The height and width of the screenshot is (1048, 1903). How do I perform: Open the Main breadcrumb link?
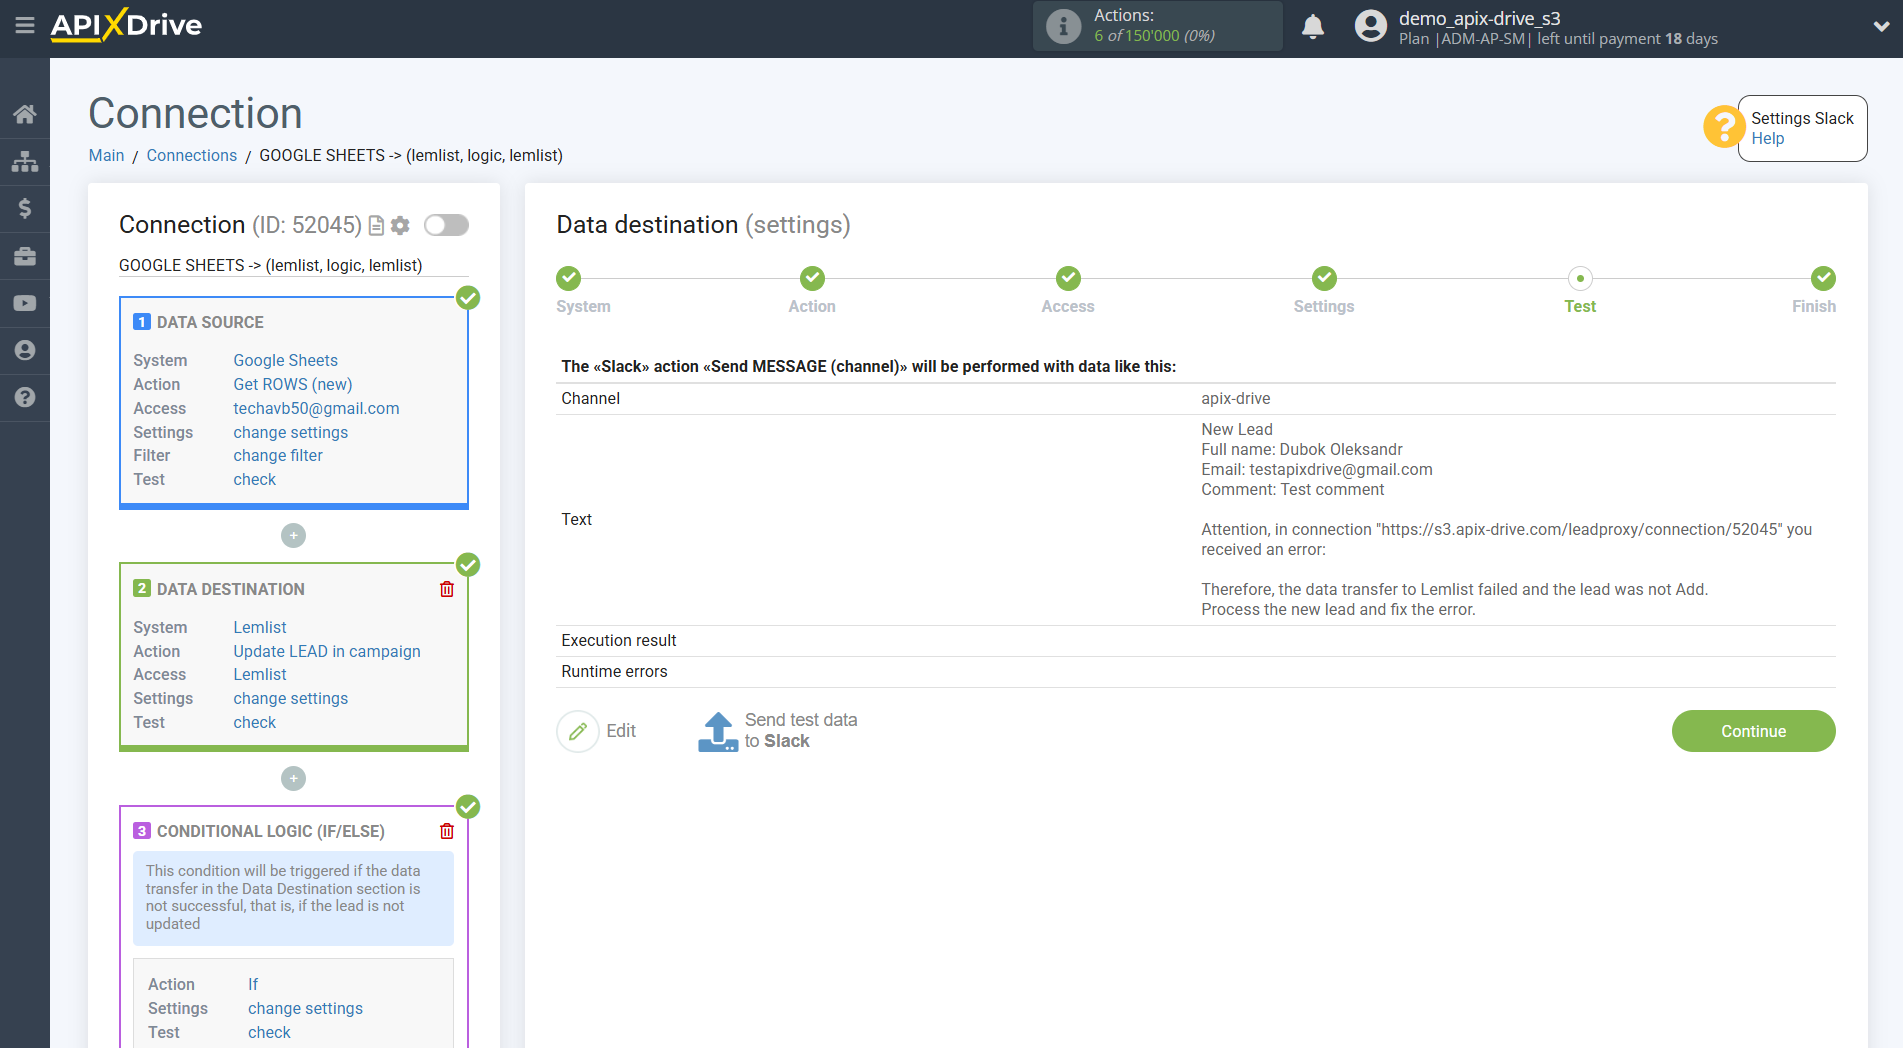tap(106, 155)
